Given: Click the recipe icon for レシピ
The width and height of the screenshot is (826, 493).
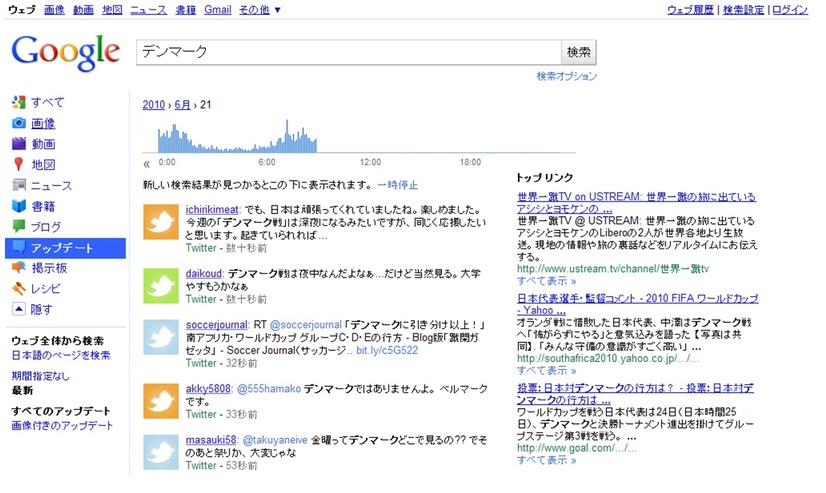Looking at the screenshot, I should point(18,288).
